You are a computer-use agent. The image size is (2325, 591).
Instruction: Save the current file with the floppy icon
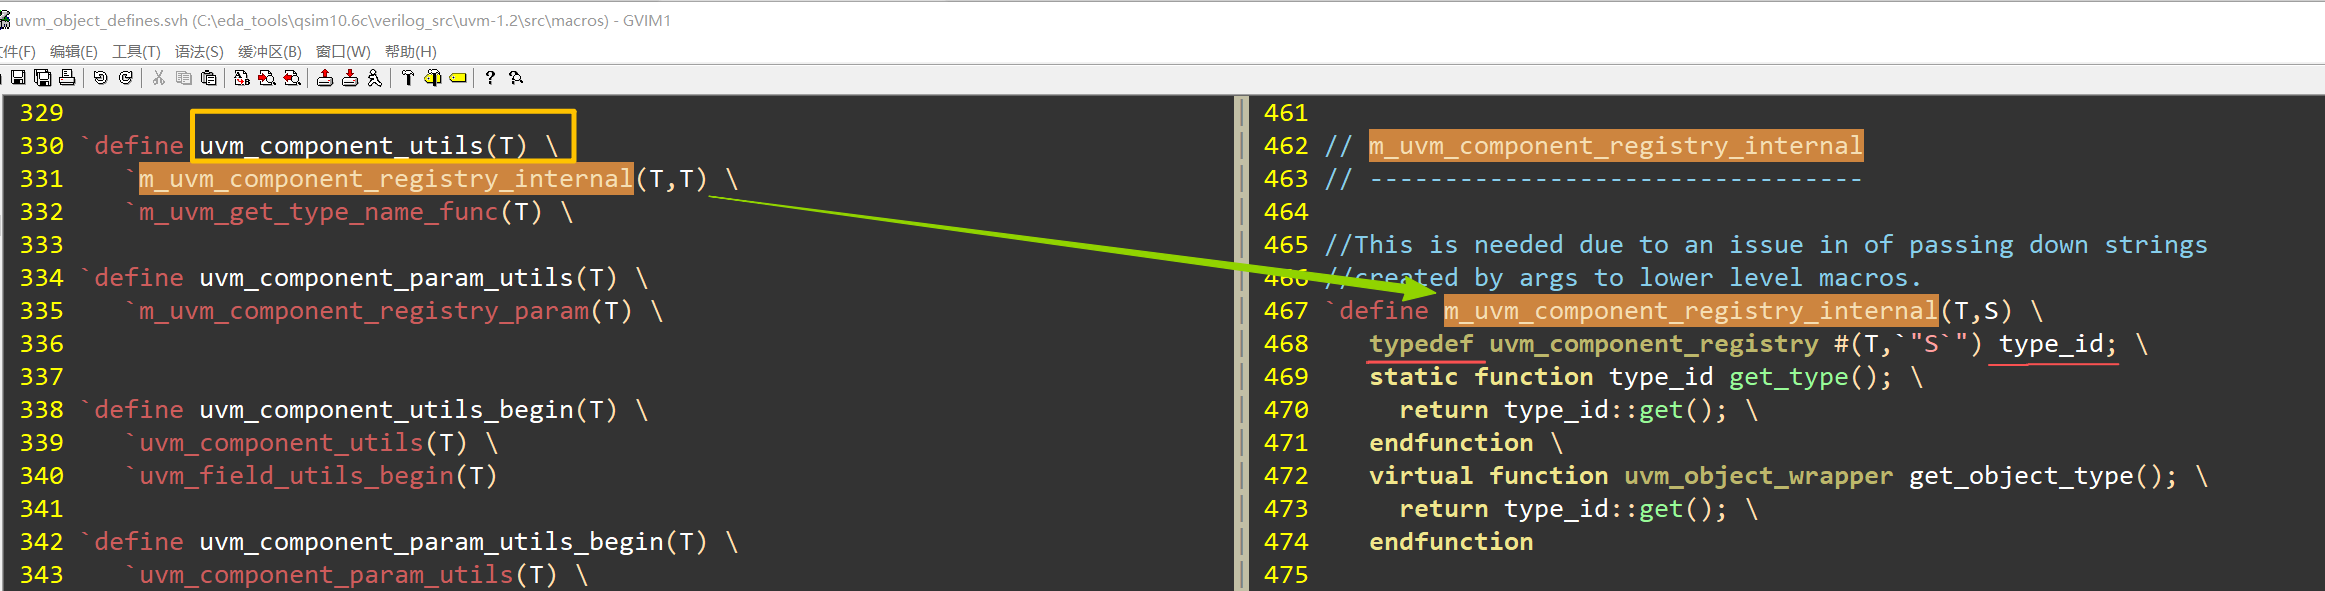18,78
